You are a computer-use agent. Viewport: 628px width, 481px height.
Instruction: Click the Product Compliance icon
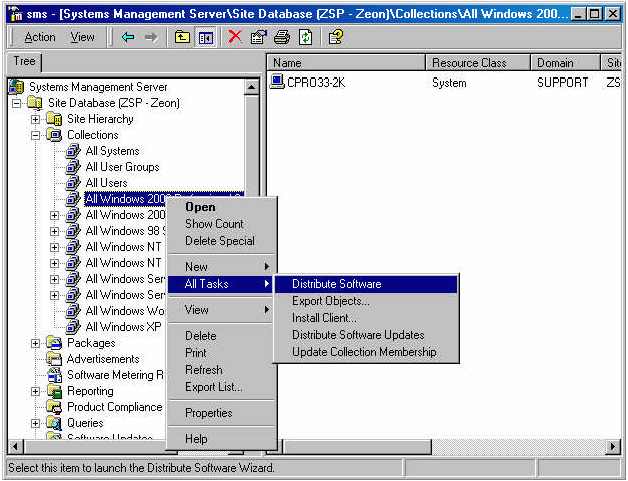[x=54, y=407]
